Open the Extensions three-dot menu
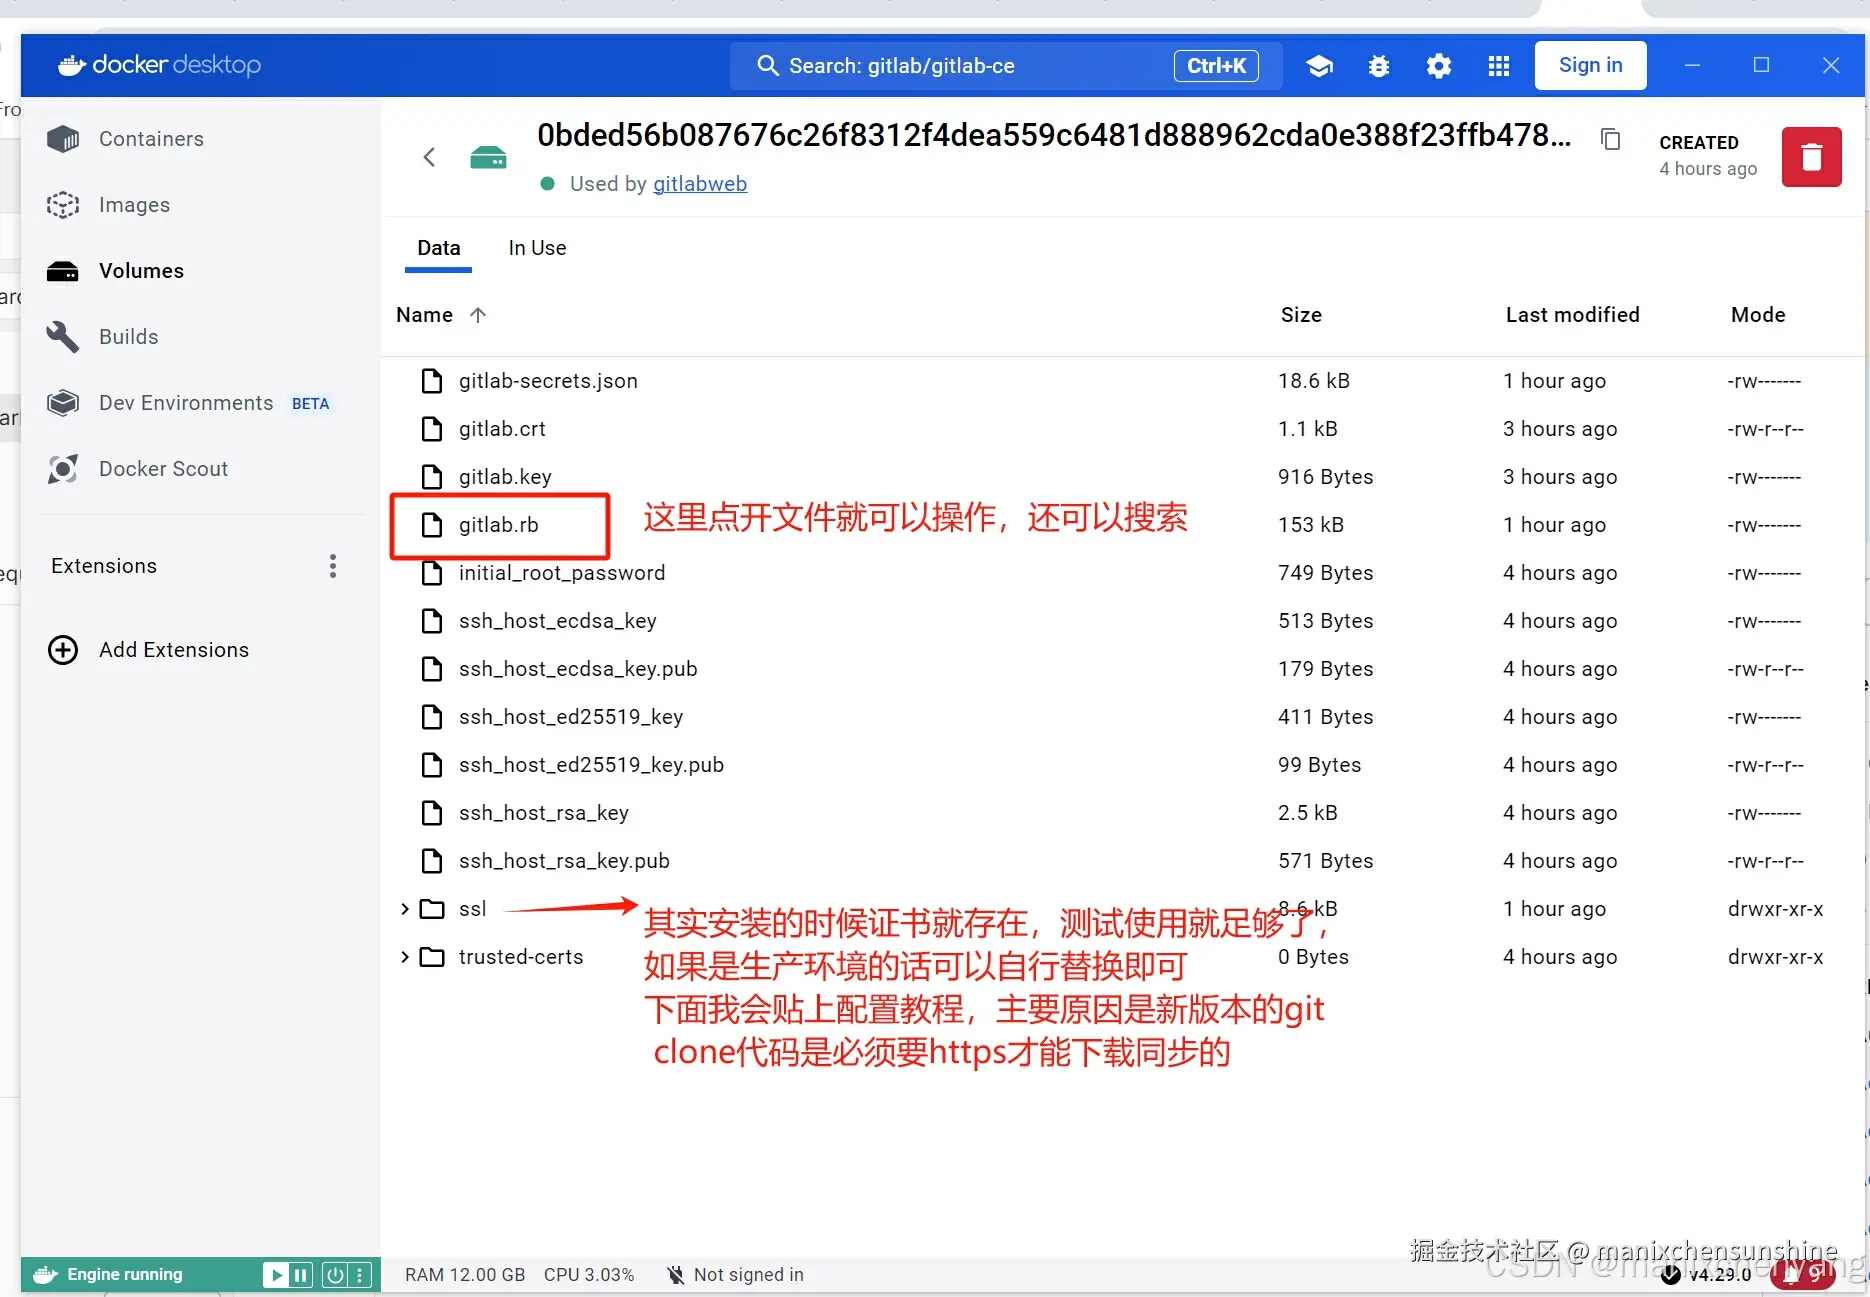This screenshot has height=1297, width=1870. 333,566
